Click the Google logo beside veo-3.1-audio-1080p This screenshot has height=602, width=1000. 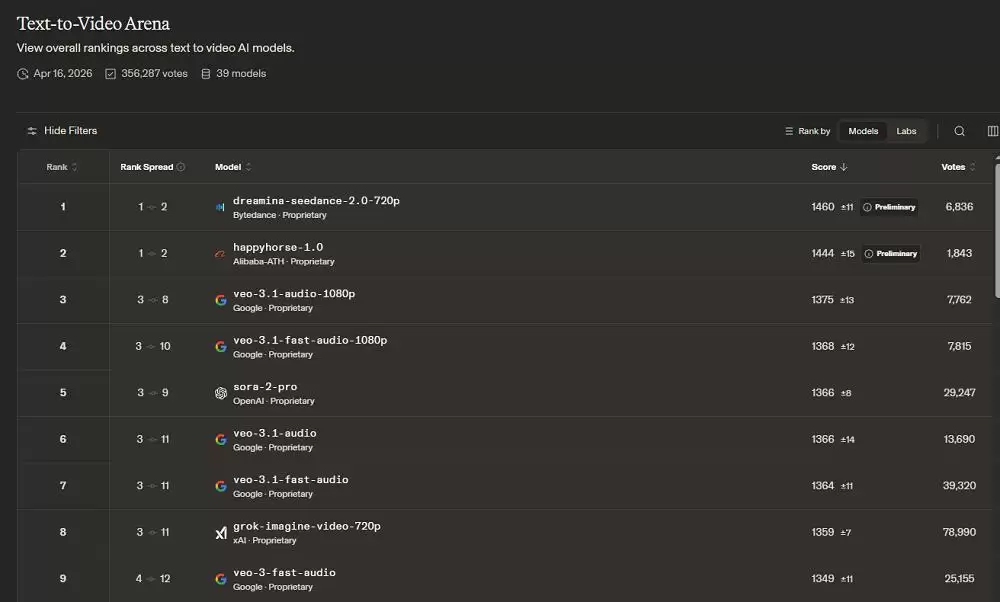click(x=221, y=300)
